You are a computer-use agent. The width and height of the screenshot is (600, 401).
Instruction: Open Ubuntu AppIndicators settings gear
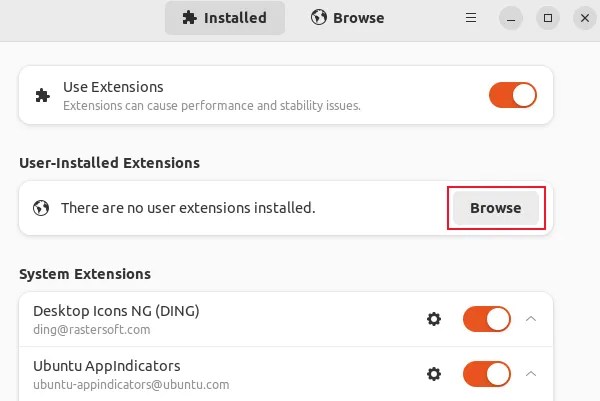(434, 374)
